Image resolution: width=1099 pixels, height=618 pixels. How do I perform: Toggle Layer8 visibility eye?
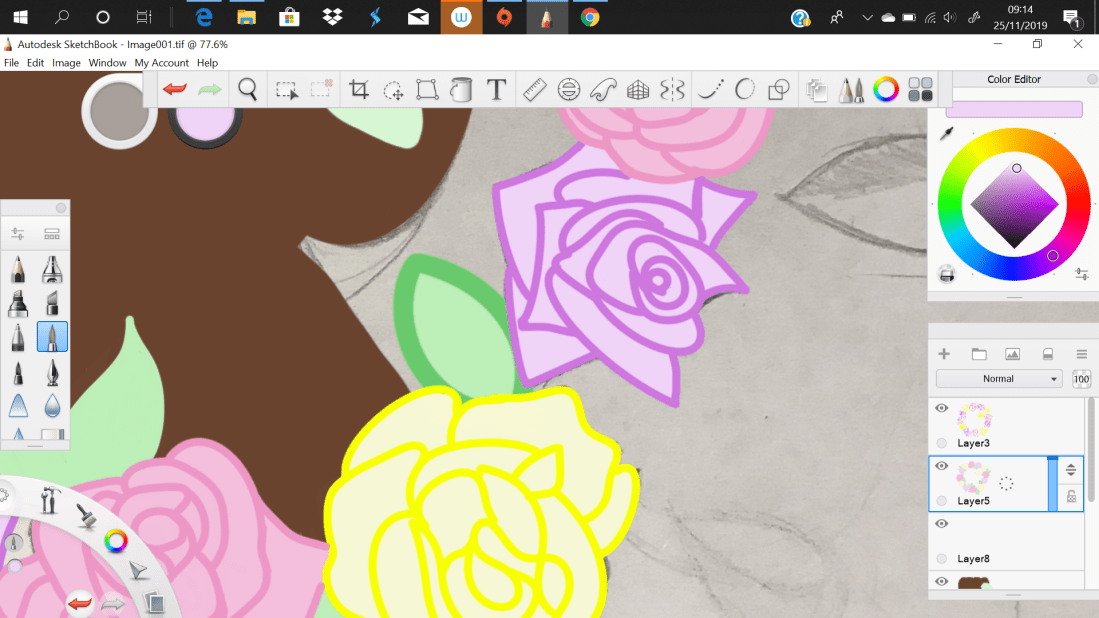[941, 523]
